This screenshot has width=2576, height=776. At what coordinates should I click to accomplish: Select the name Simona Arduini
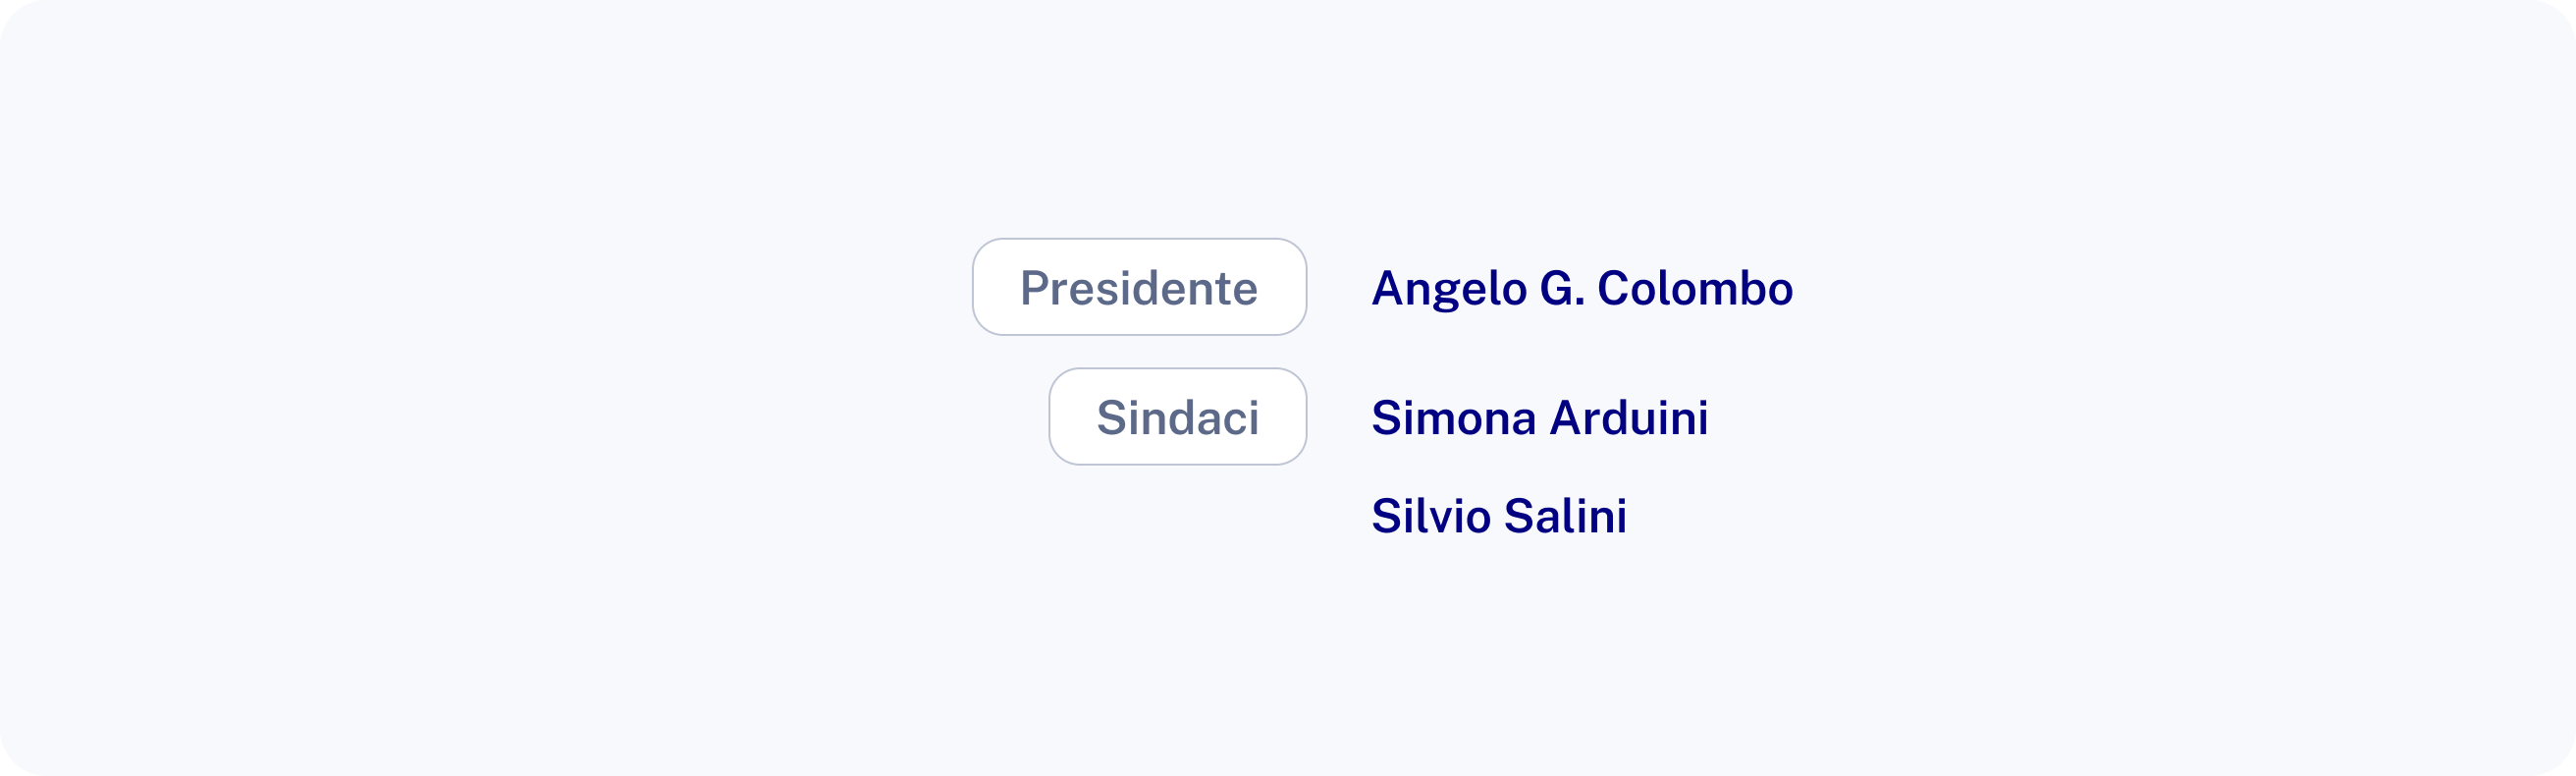[1539, 417]
